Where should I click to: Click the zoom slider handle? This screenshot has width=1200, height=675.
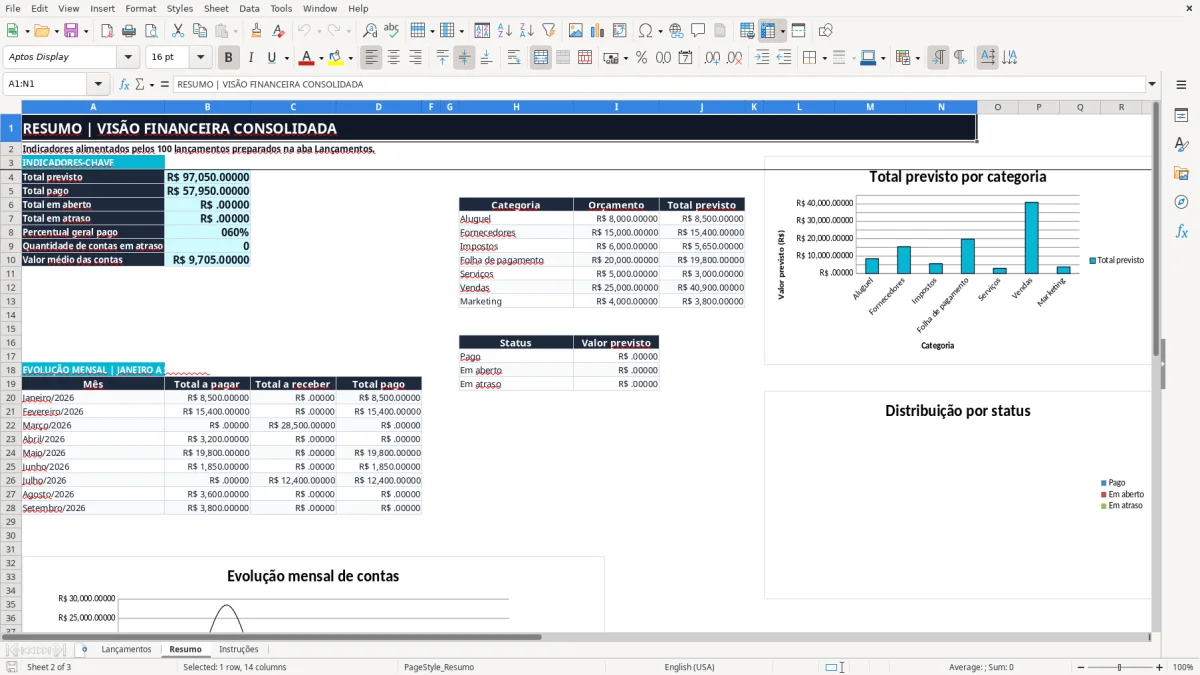click(1120, 667)
